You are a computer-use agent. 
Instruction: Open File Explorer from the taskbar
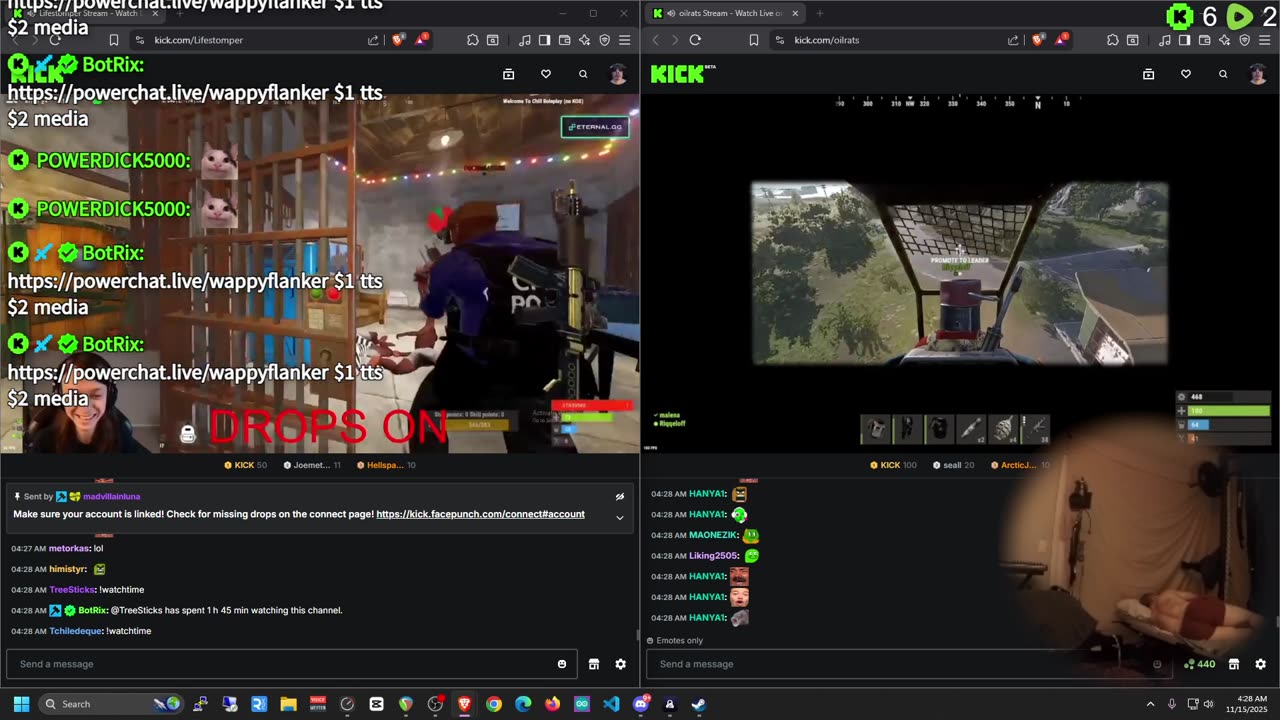click(x=288, y=704)
